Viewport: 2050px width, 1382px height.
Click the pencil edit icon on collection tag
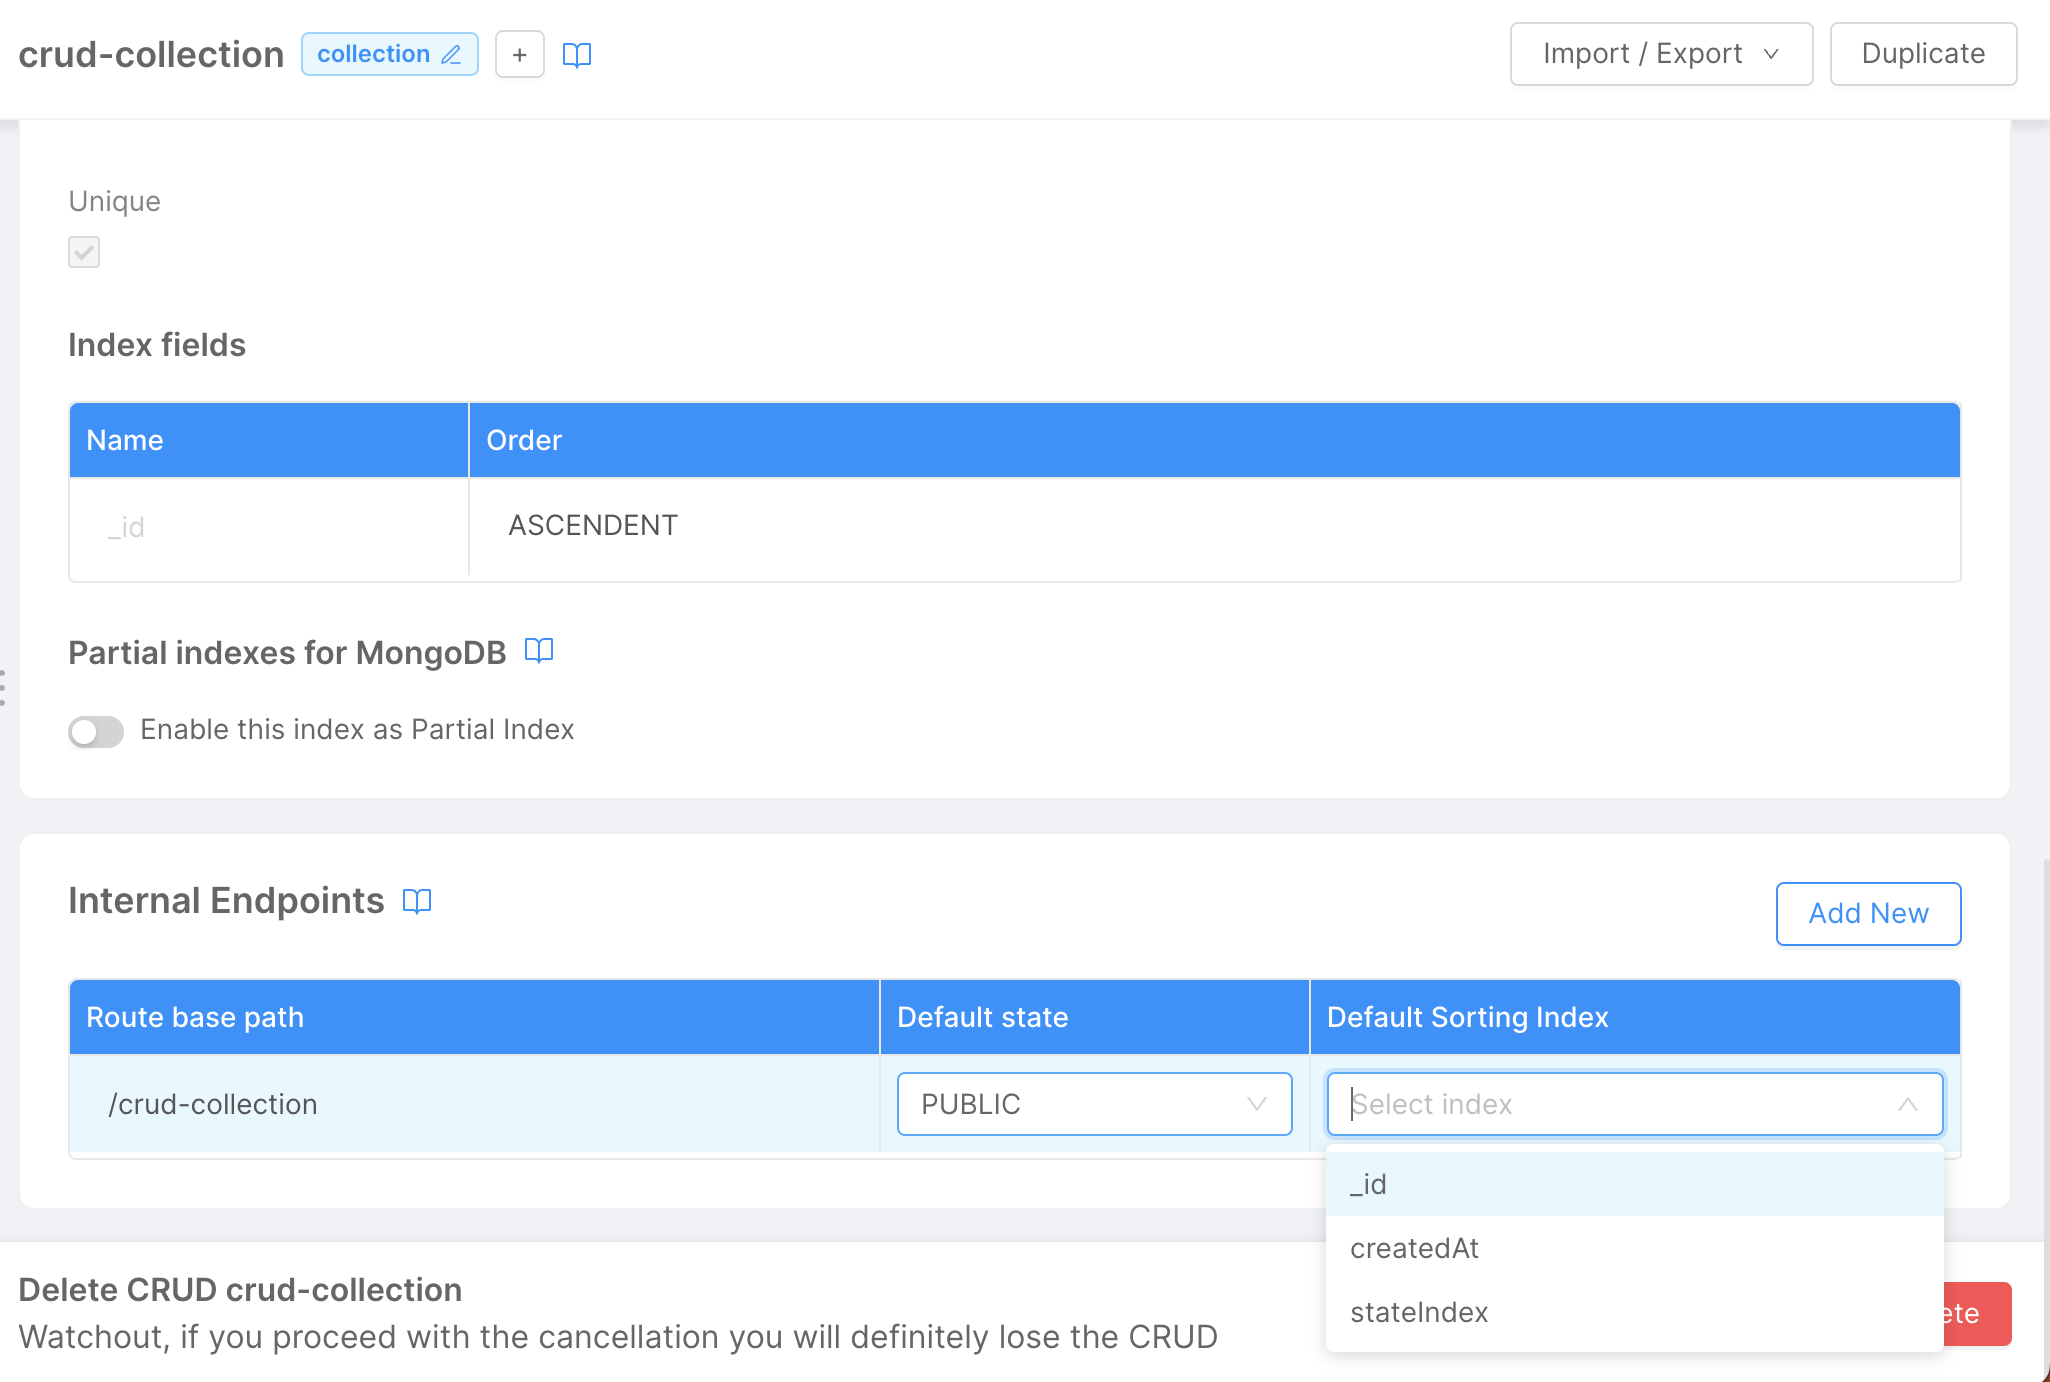click(x=451, y=54)
